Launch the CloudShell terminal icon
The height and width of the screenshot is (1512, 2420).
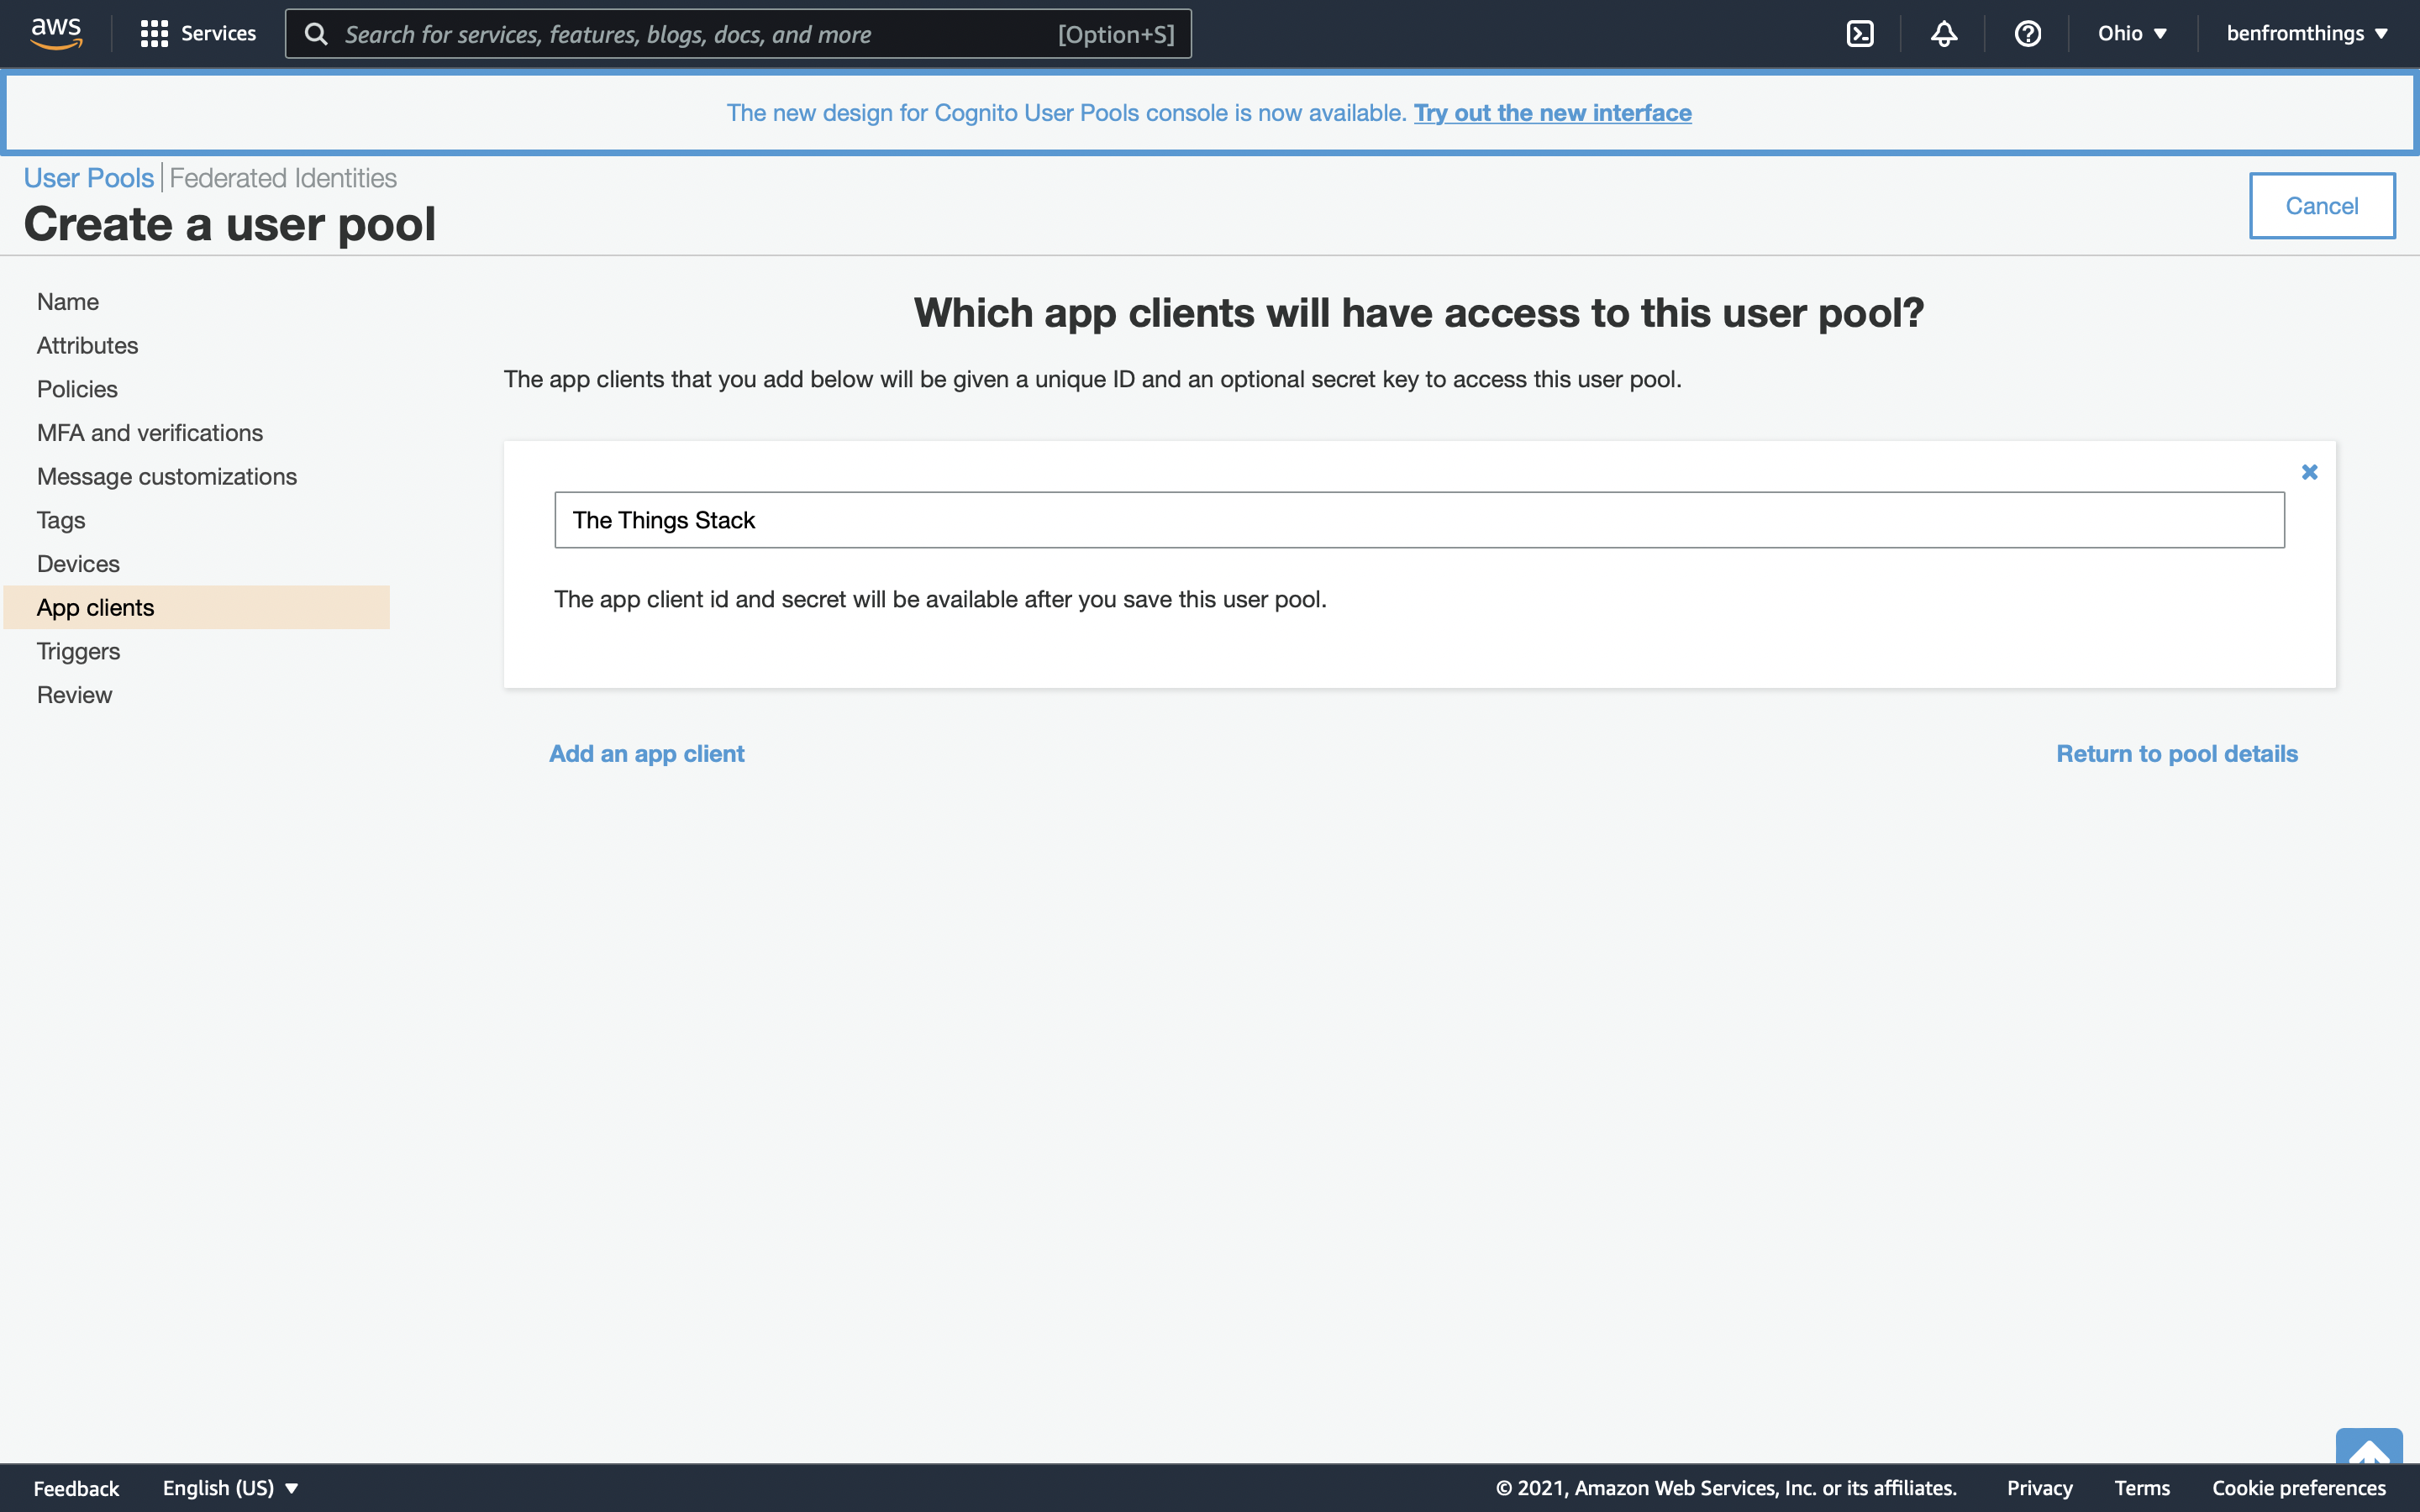(x=1859, y=34)
